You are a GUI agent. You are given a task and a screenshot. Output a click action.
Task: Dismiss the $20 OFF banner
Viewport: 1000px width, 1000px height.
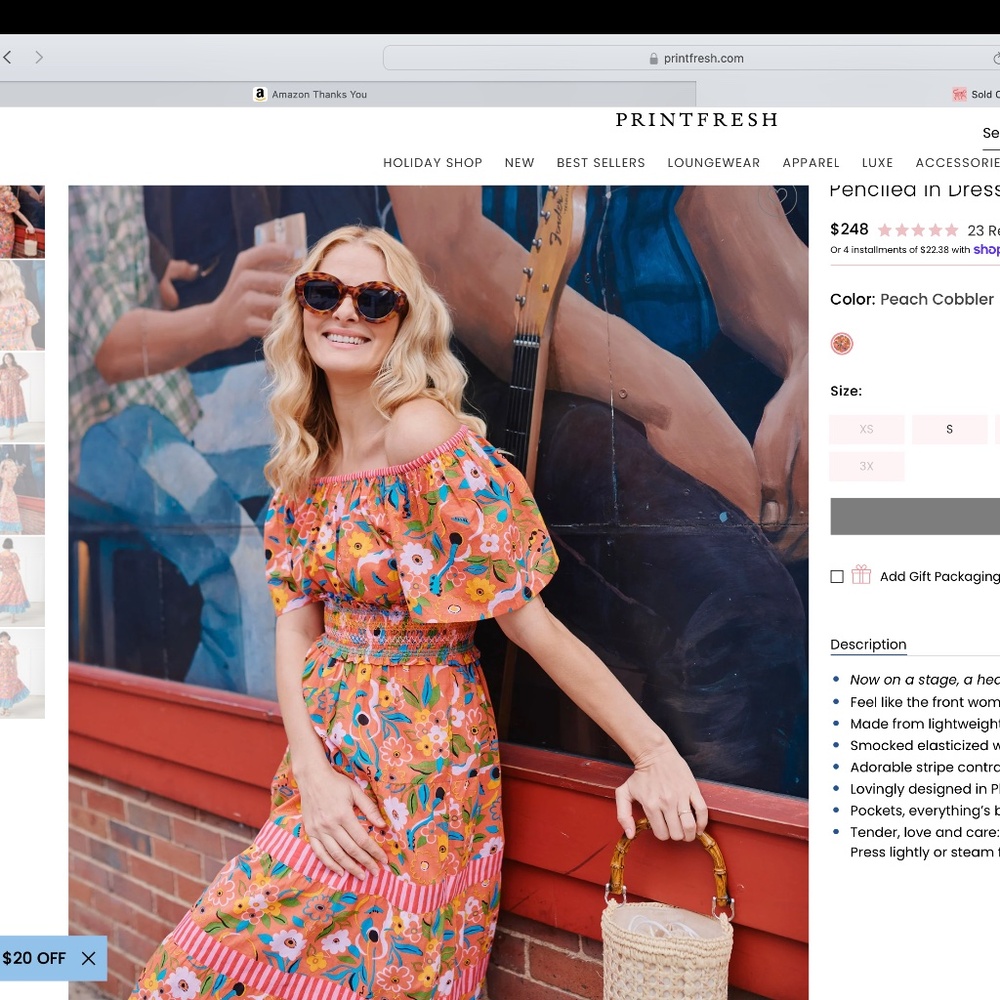[x=88, y=958]
